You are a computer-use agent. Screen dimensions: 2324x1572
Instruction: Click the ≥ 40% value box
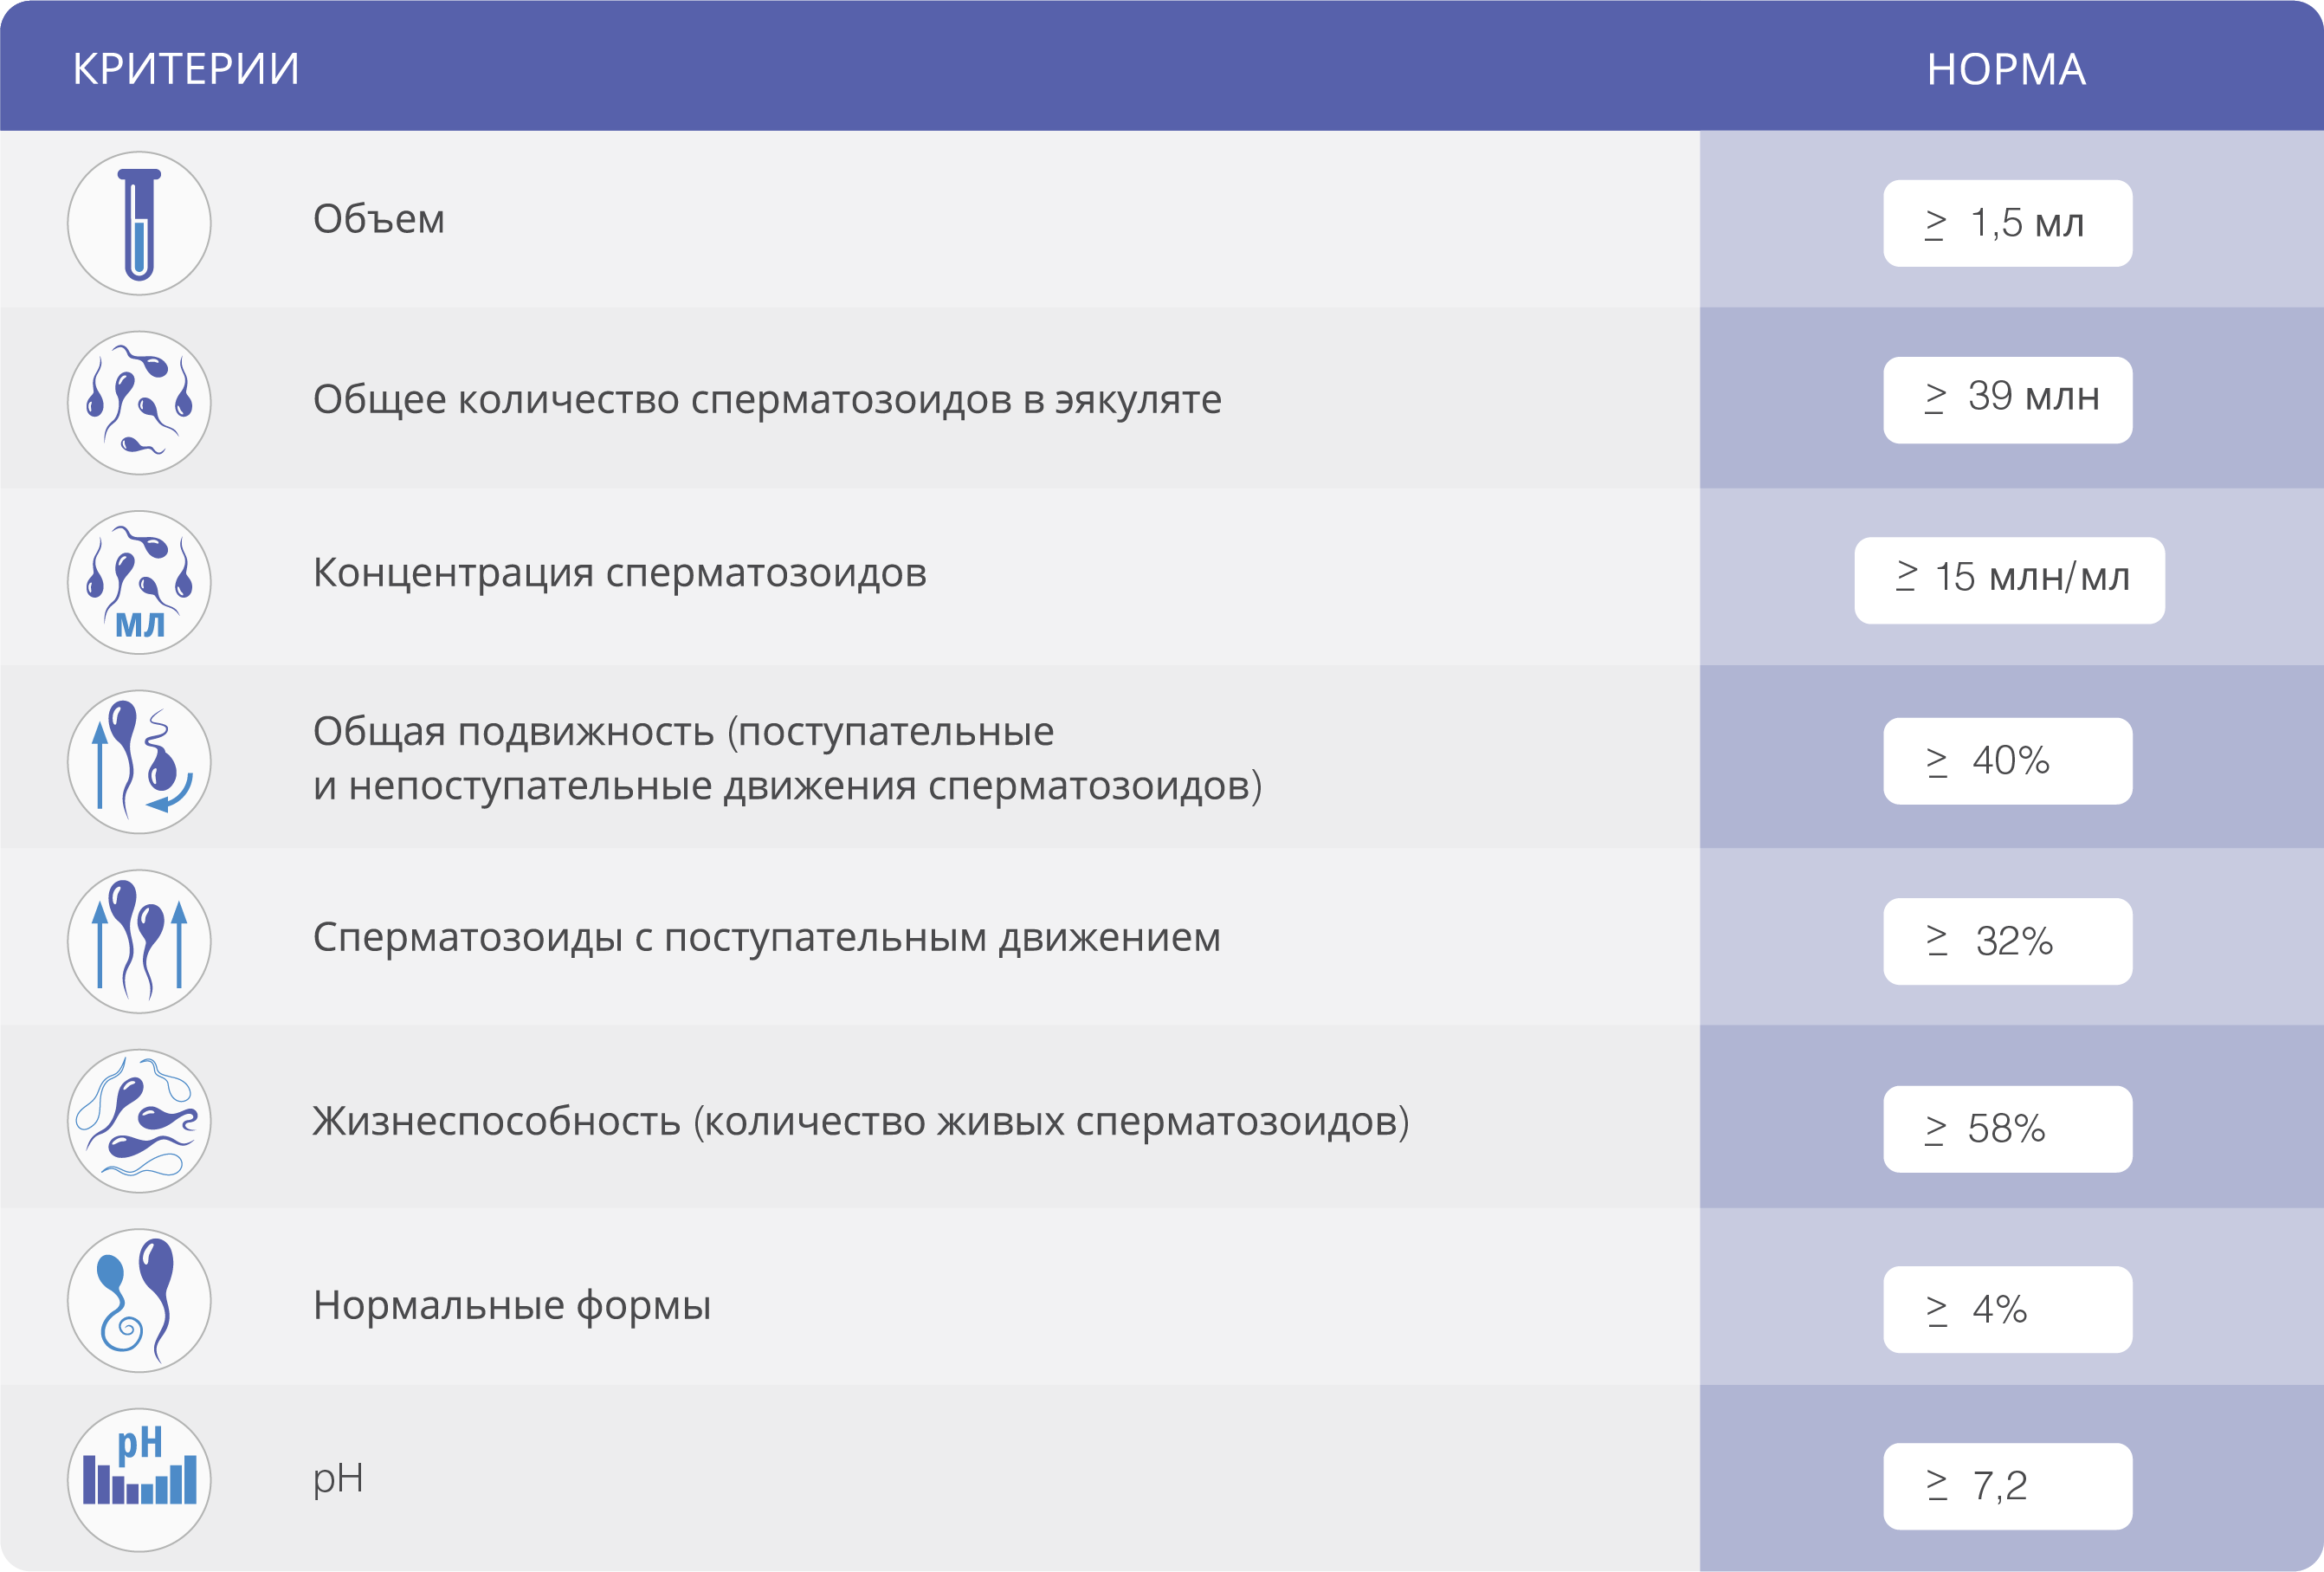pyautogui.click(x=2007, y=761)
